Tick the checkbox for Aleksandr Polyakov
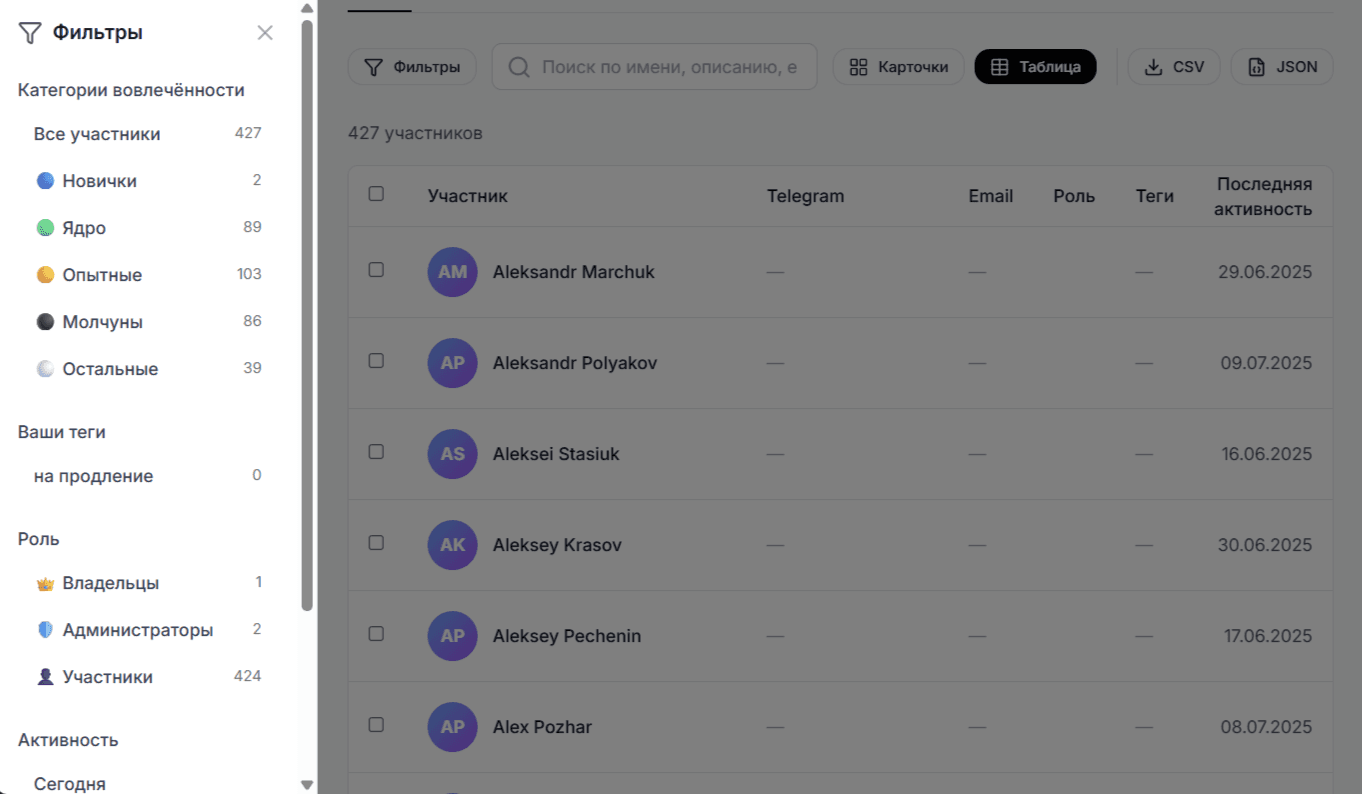This screenshot has height=794, width=1362. click(376, 361)
